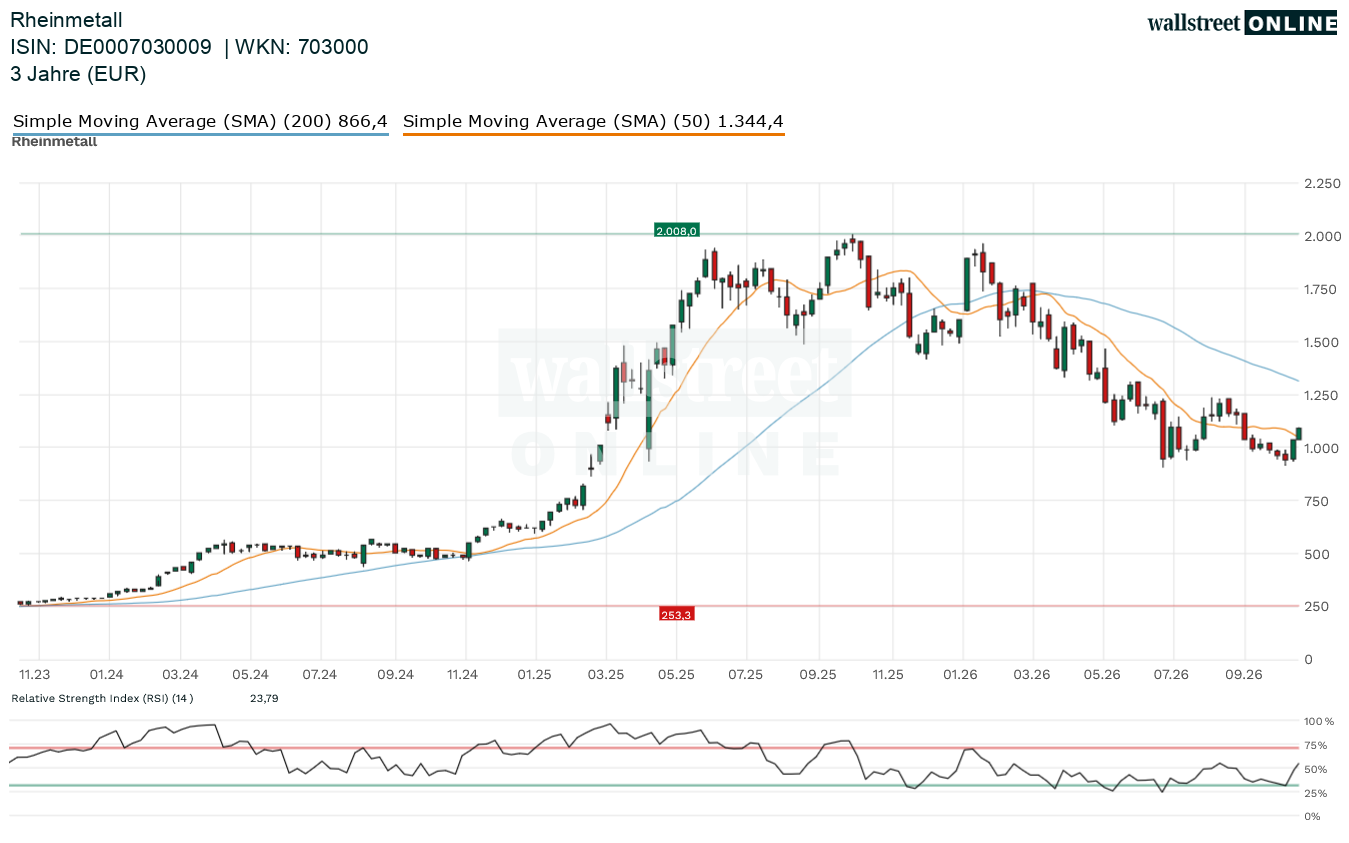1349x843 pixels.
Task: Click the 07.24 date axis label
Action: [320, 675]
